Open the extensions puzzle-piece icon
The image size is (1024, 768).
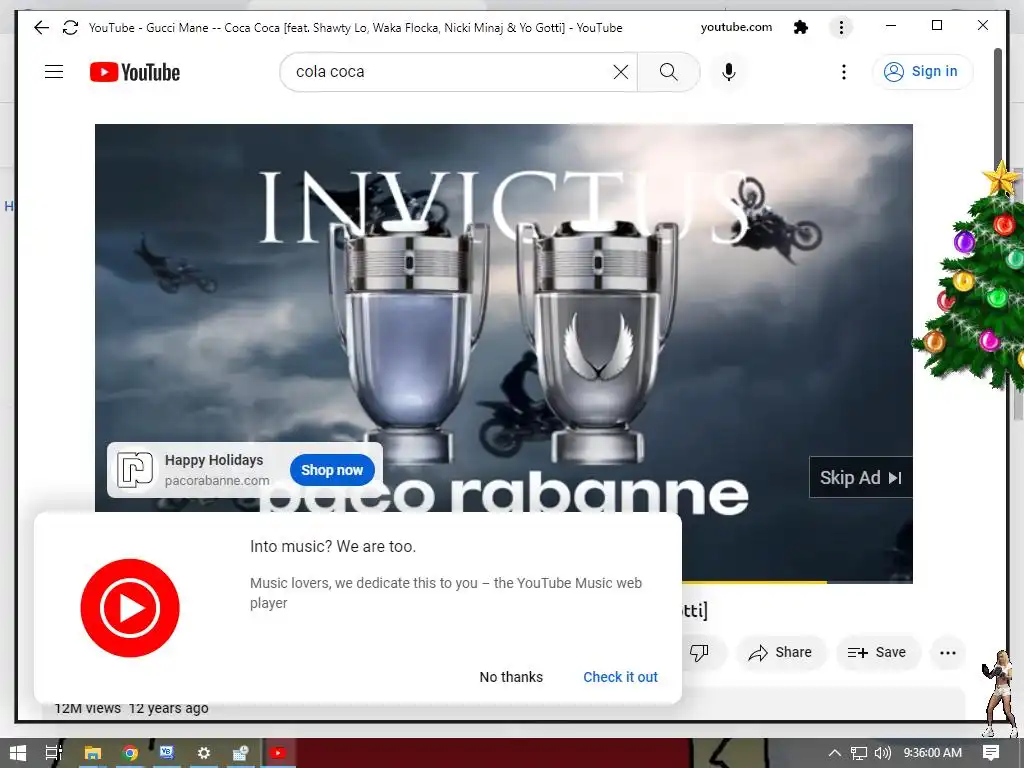801,27
